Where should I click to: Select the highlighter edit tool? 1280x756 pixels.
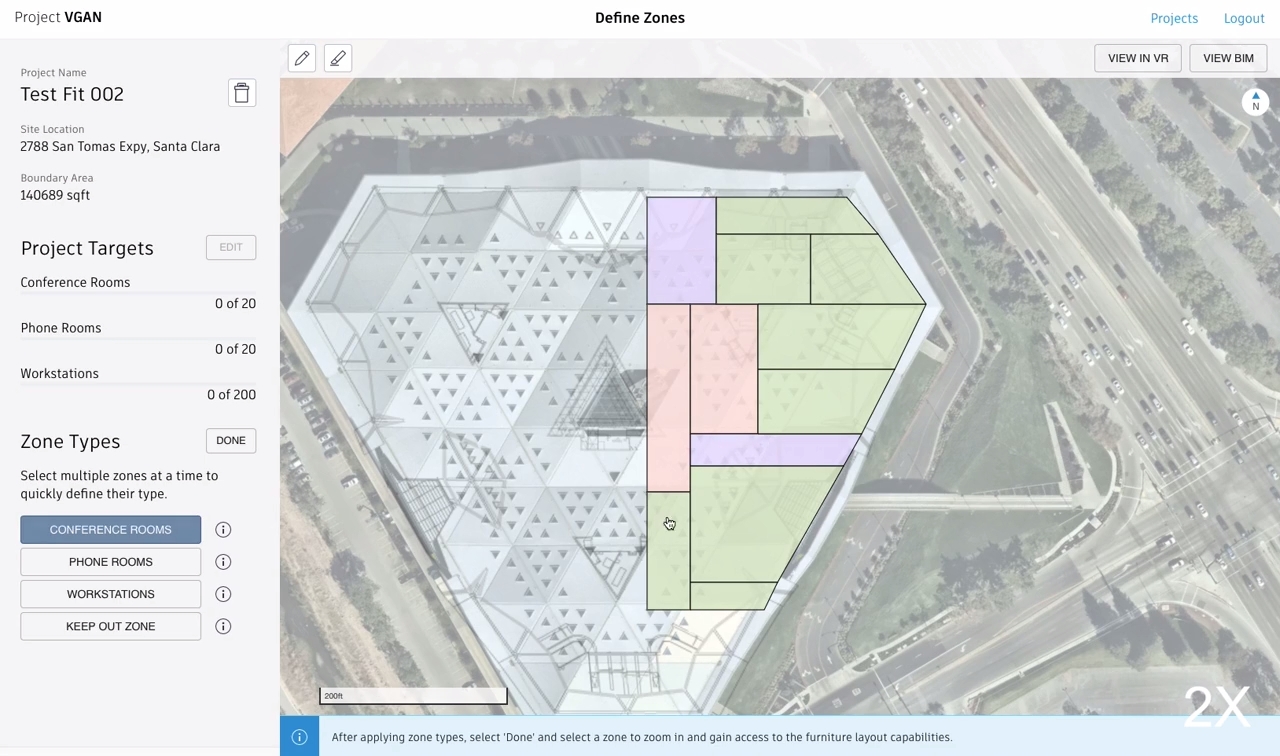coord(338,58)
